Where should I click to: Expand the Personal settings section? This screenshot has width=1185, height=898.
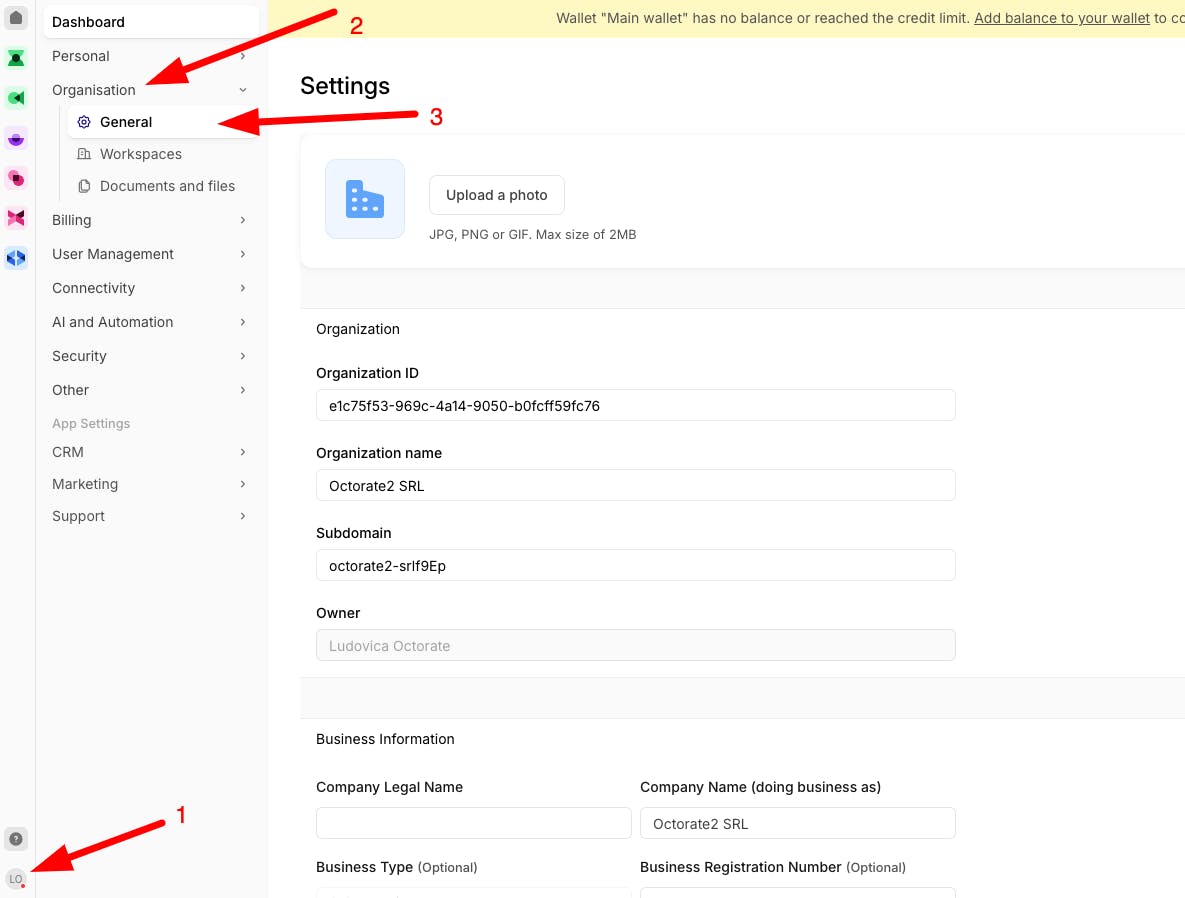(x=149, y=56)
